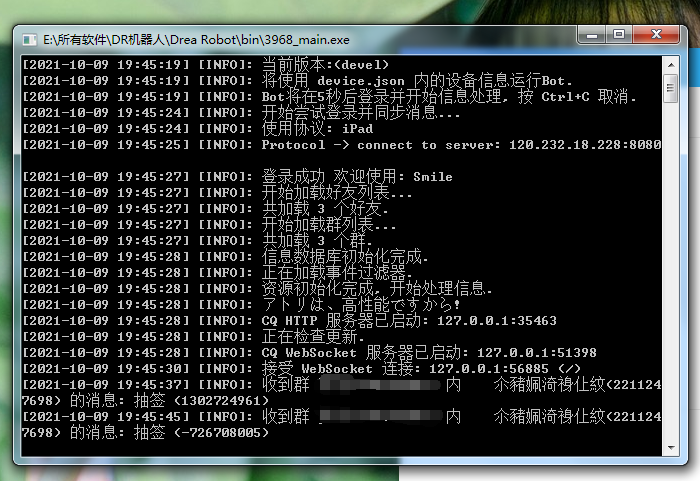Screen dimensions: 700x481
Task: Maximize the 3968_main.exe console window
Action: coord(618,35)
